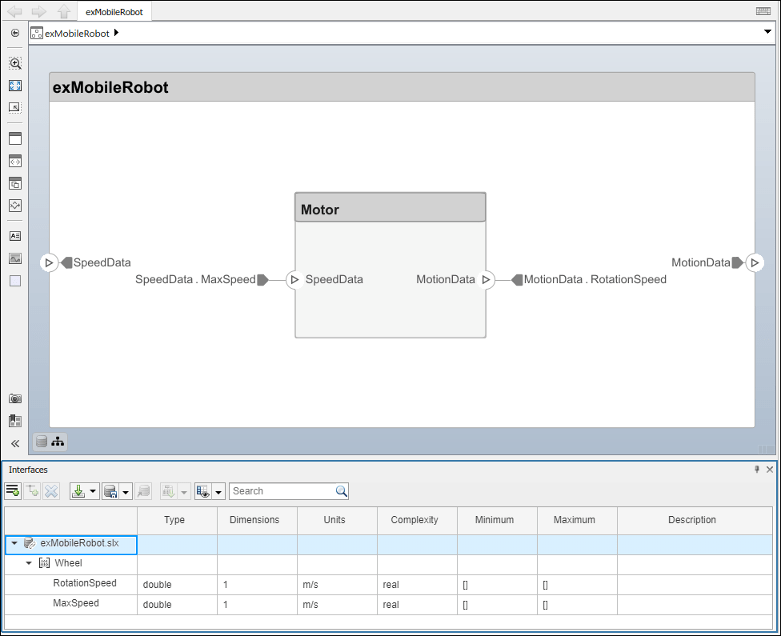Image resolution: width=781 pixels, height=636 pixels.
Task: Select the MotionData . RotationSpeed label
Action: (595, 279)
